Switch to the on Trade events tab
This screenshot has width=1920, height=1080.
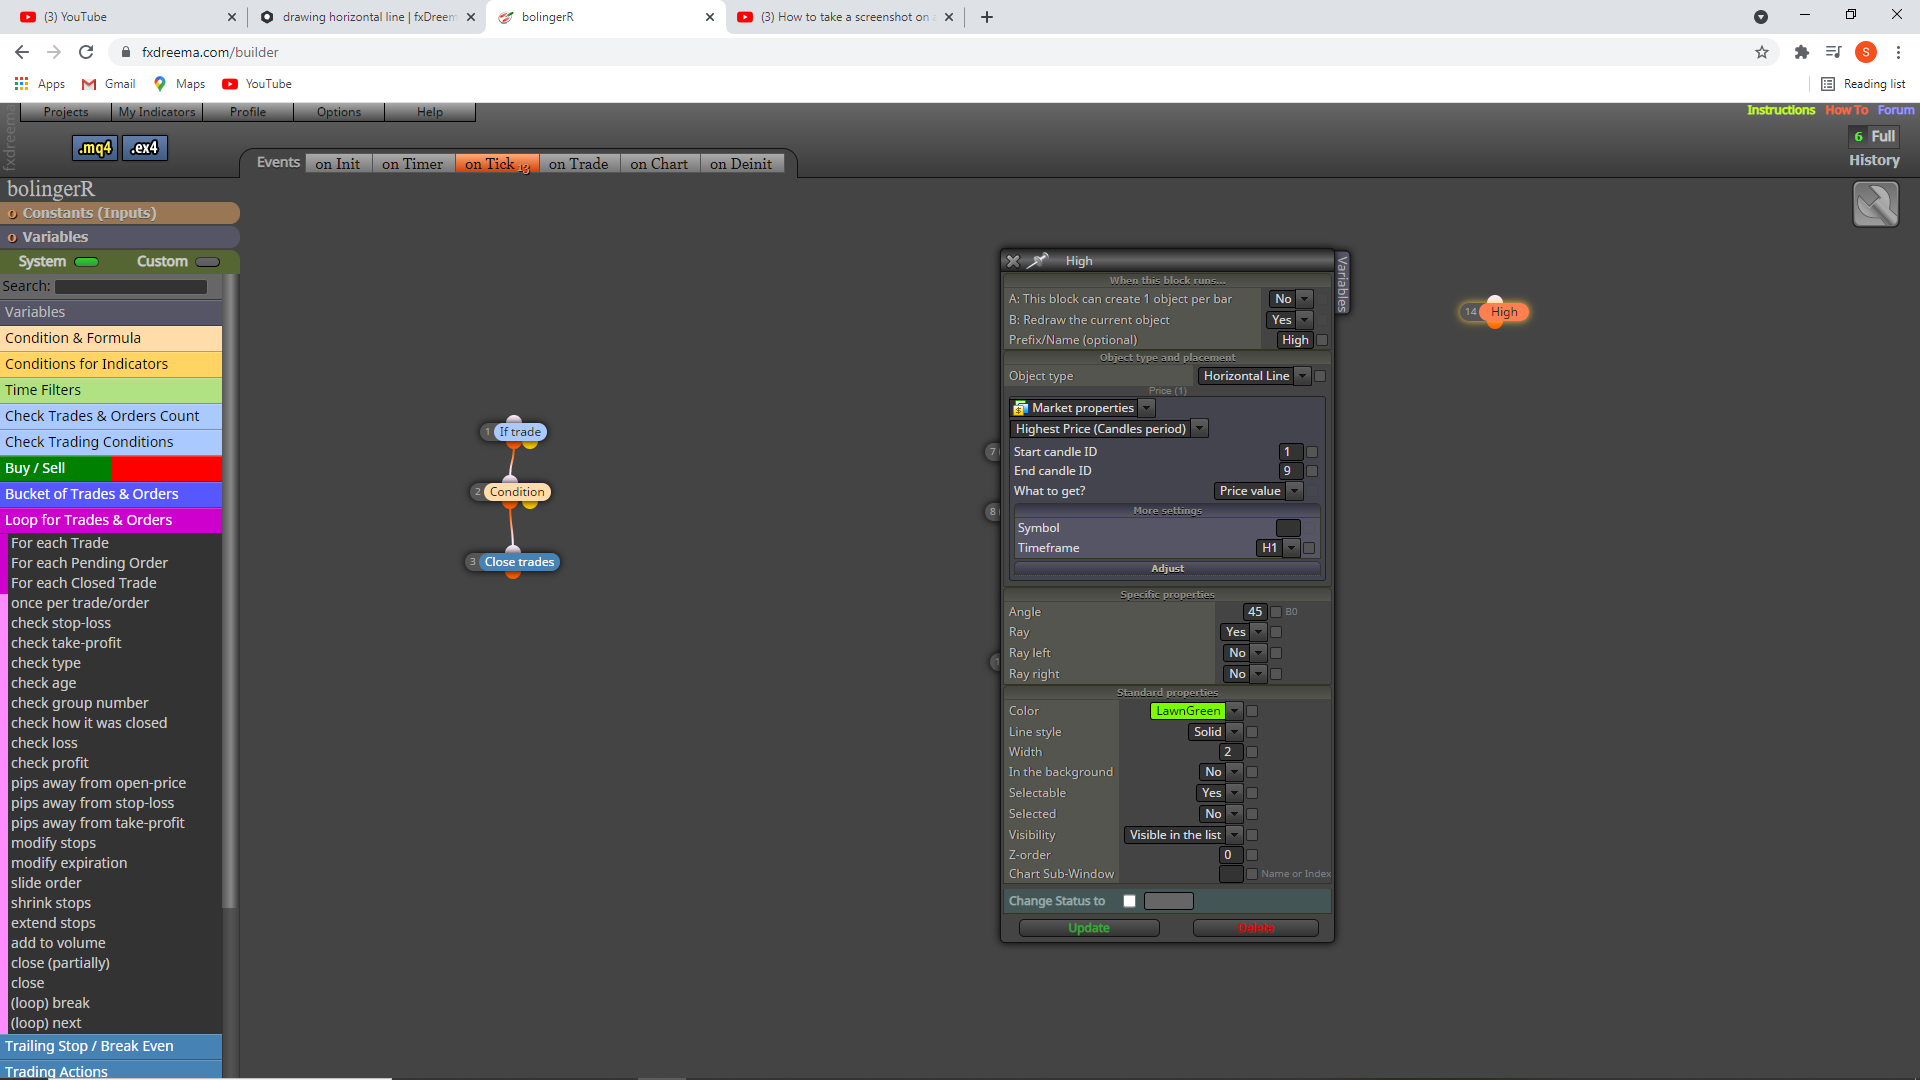pos(578,164)
